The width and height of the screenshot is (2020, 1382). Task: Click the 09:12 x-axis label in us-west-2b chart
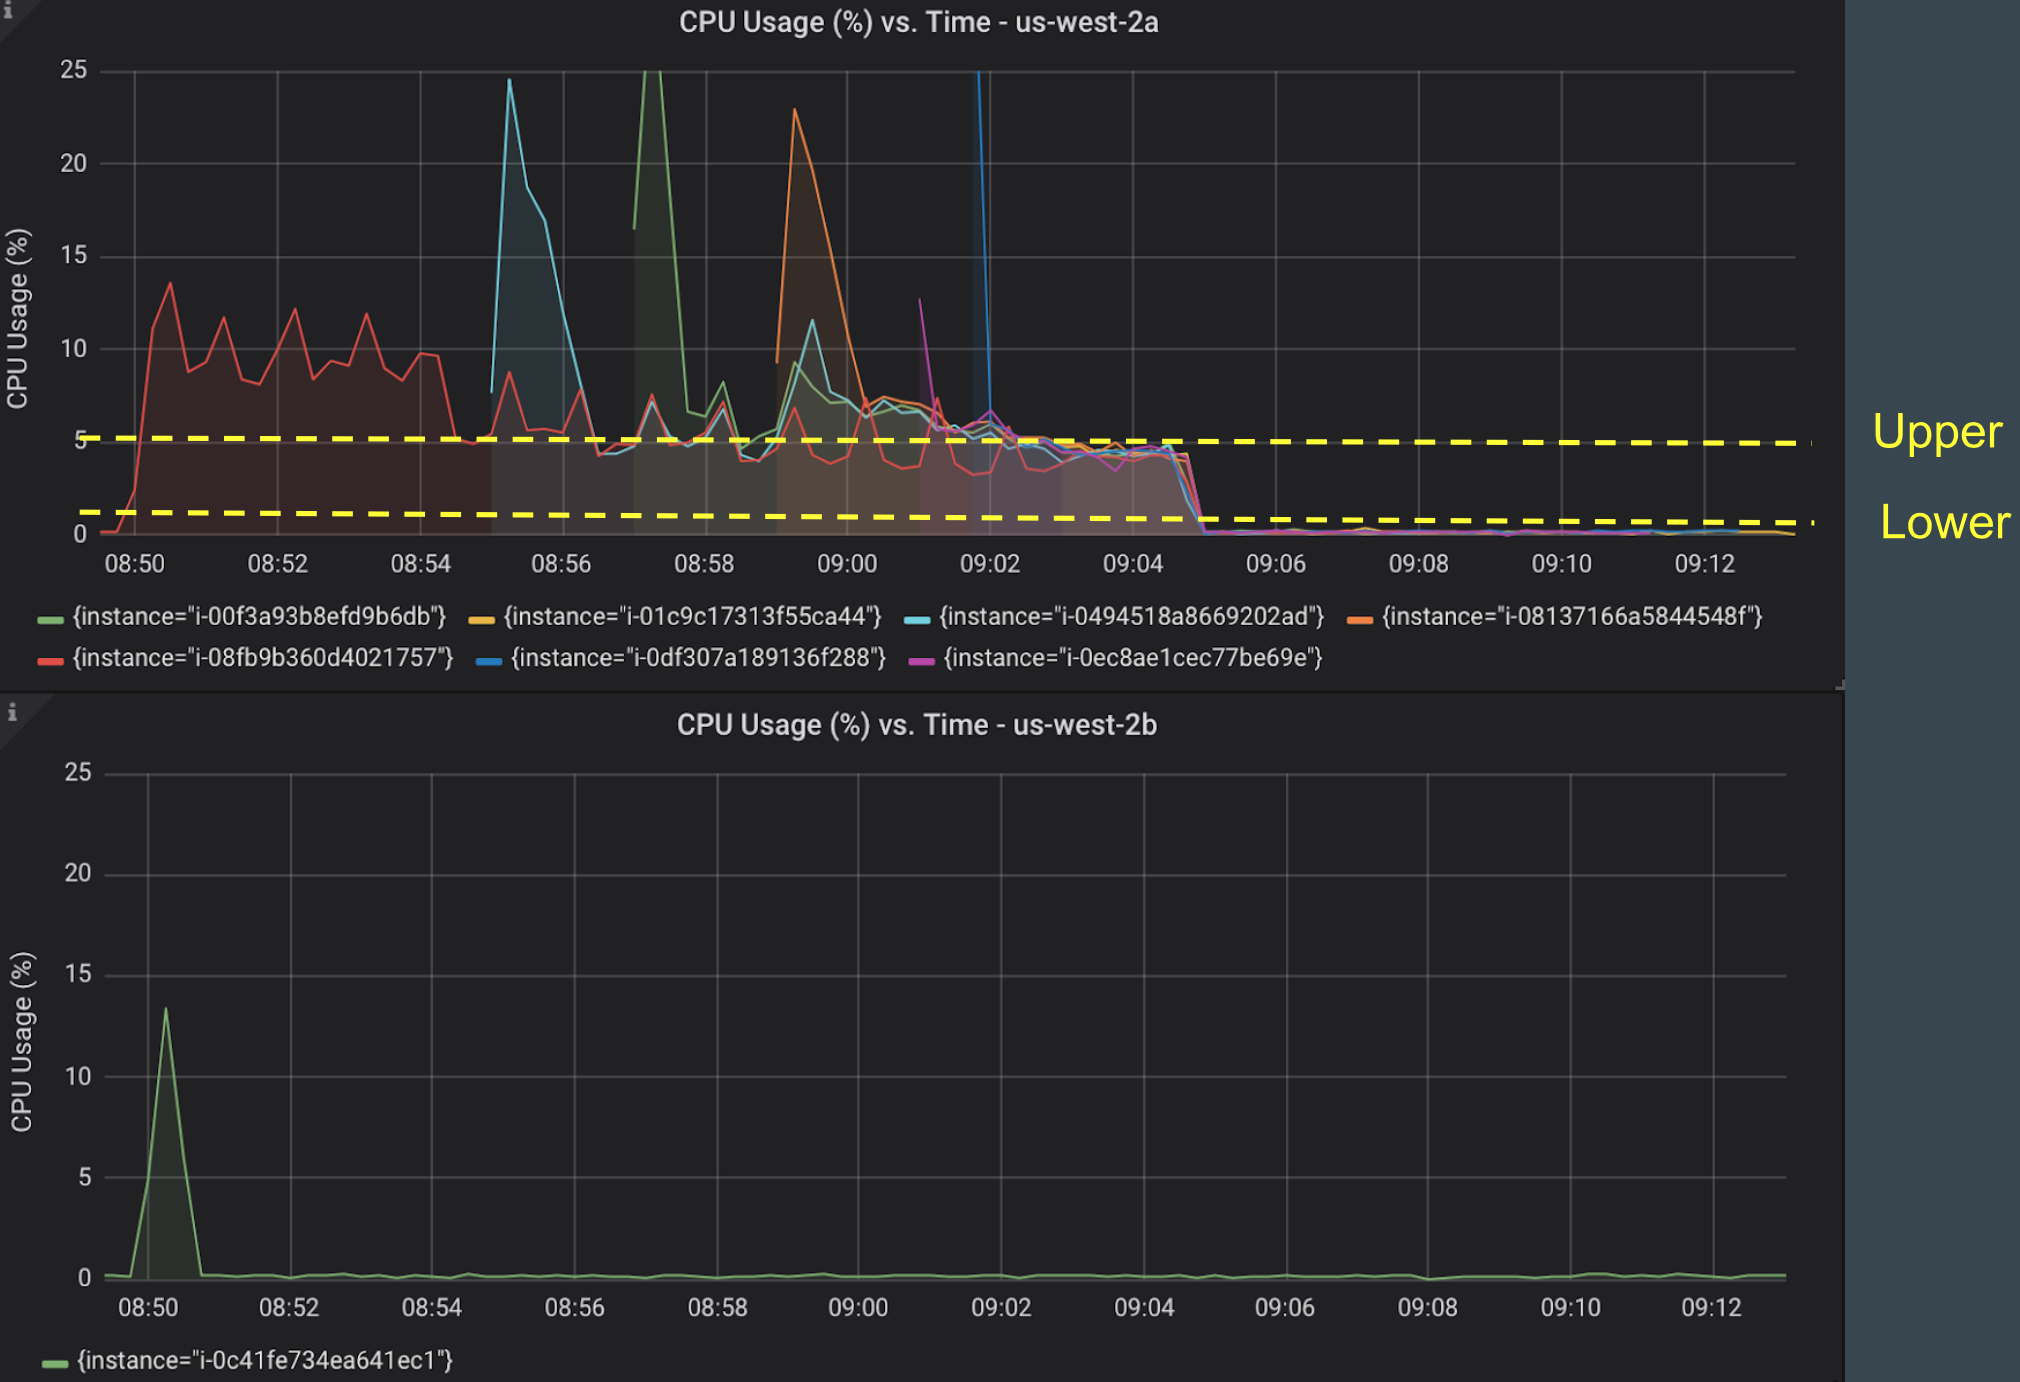tap(1711, 1308)
